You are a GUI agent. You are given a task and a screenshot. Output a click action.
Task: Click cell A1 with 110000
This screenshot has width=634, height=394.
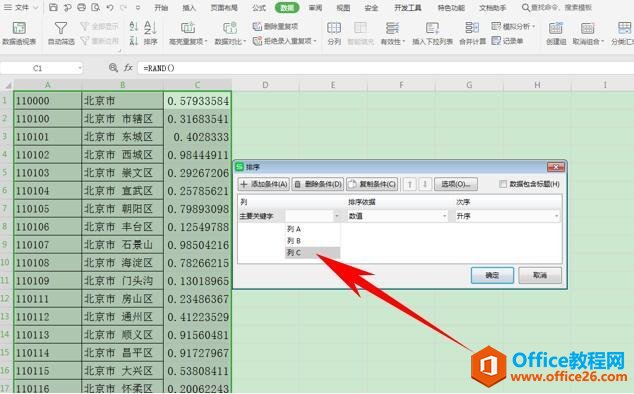pos(48,101)
